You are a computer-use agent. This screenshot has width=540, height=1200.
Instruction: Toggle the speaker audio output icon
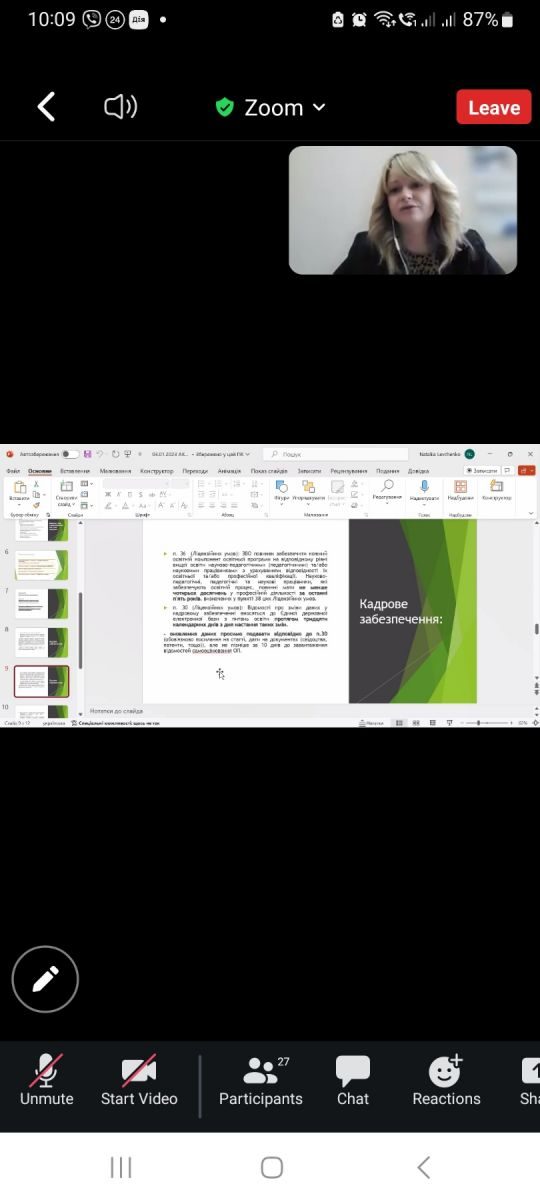click(120, 107)
